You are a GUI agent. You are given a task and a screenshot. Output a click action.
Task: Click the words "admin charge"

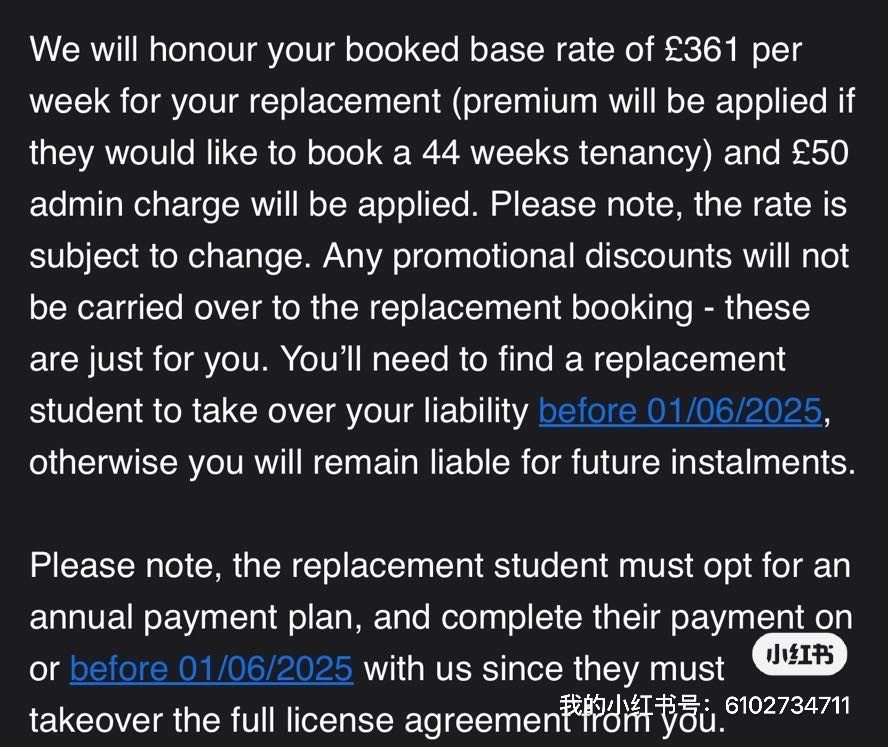click(135, 205)
